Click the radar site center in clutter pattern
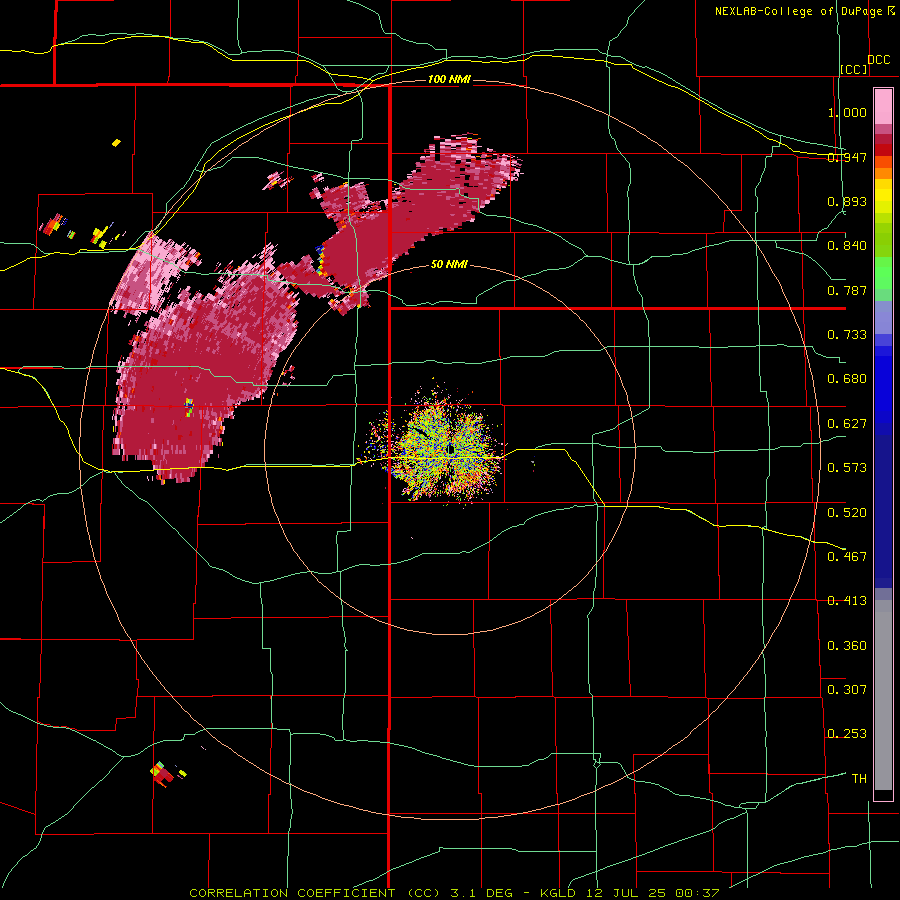The width and height of the screenshot is (900, 900). [x=451, y=449]
